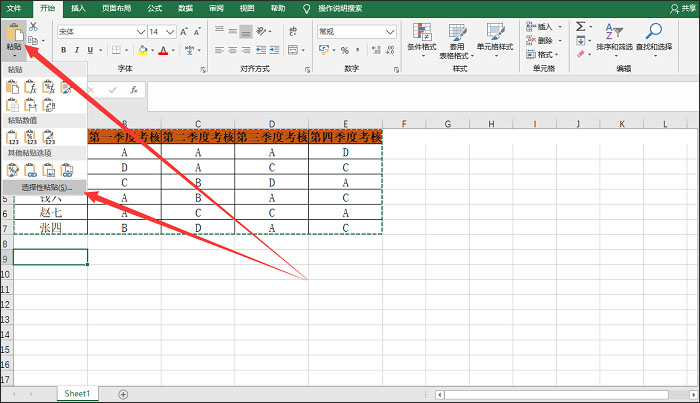The height and width of the screenshot is (403, 700).
Task: Choose the Paste Values icon
Action: (x=12, y=137)
